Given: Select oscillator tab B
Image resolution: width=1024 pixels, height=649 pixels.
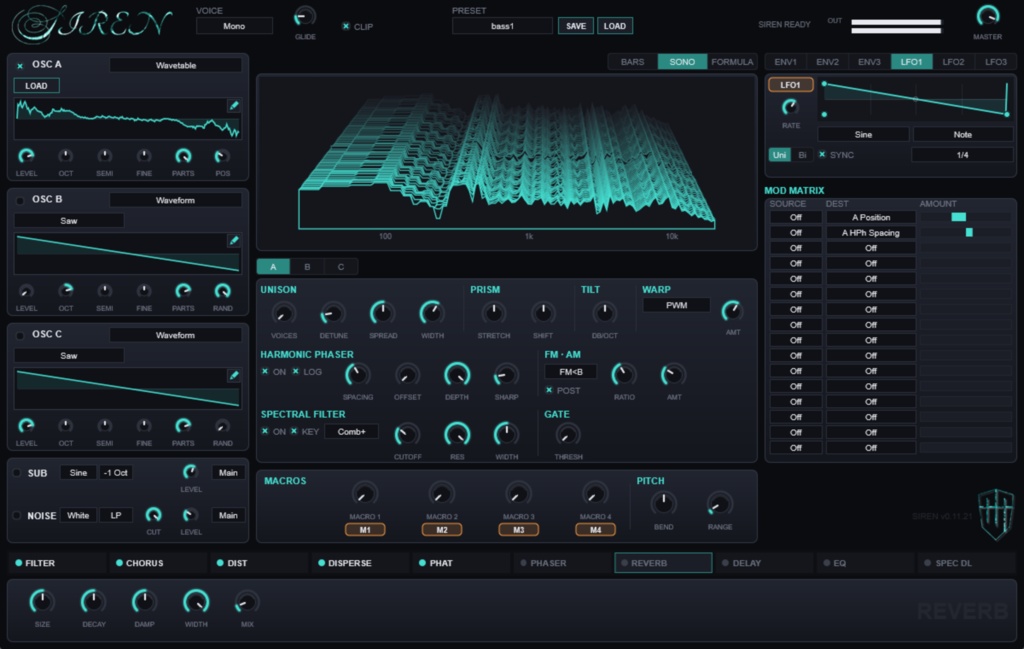Looking at the screenshot, I should pyautogui.click(x=307, y=266).
